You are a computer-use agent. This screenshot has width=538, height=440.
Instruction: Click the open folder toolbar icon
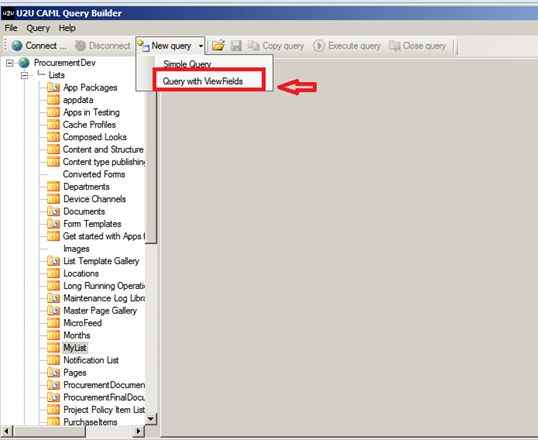pos(218,45)
